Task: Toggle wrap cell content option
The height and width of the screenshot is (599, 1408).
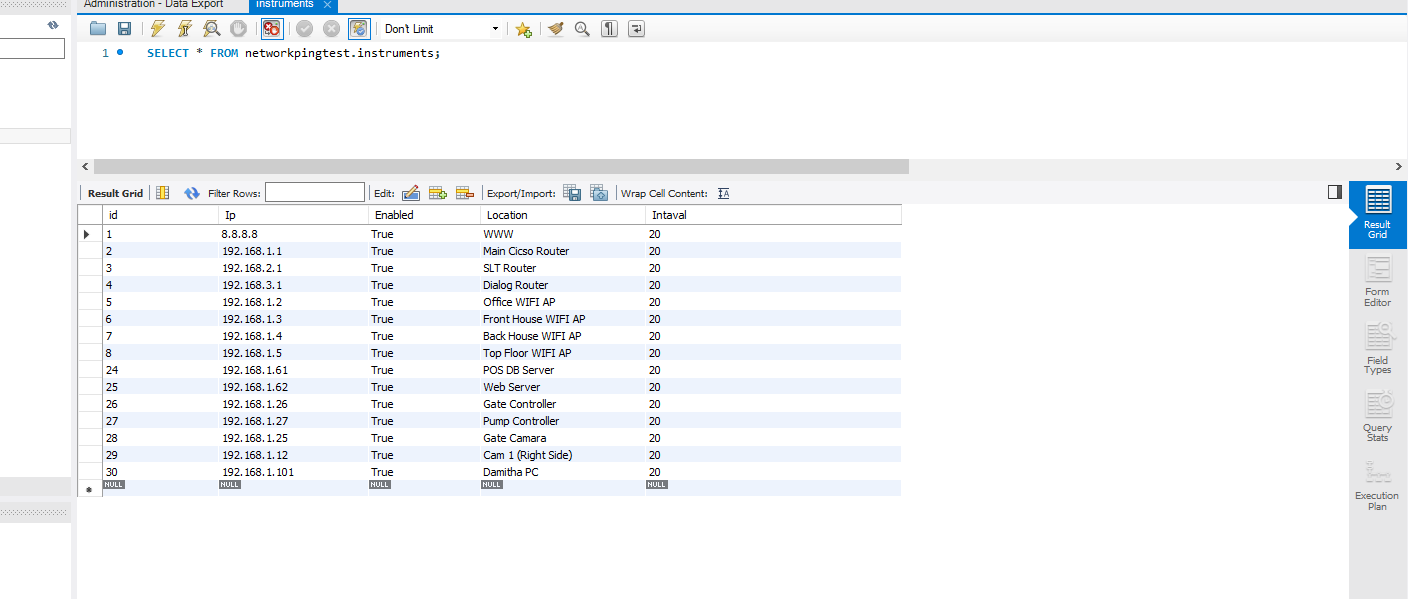Action: (724, 193)
